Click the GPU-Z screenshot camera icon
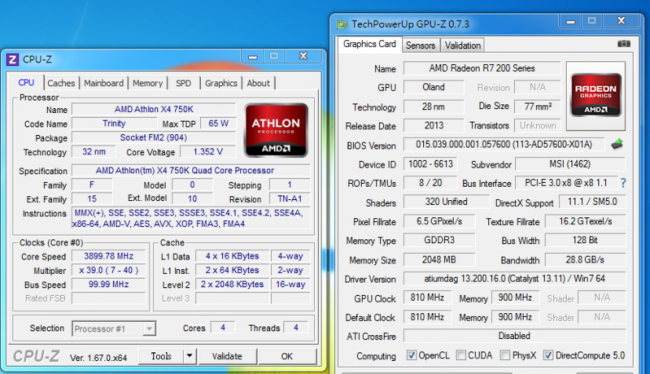 pos(623,44)
